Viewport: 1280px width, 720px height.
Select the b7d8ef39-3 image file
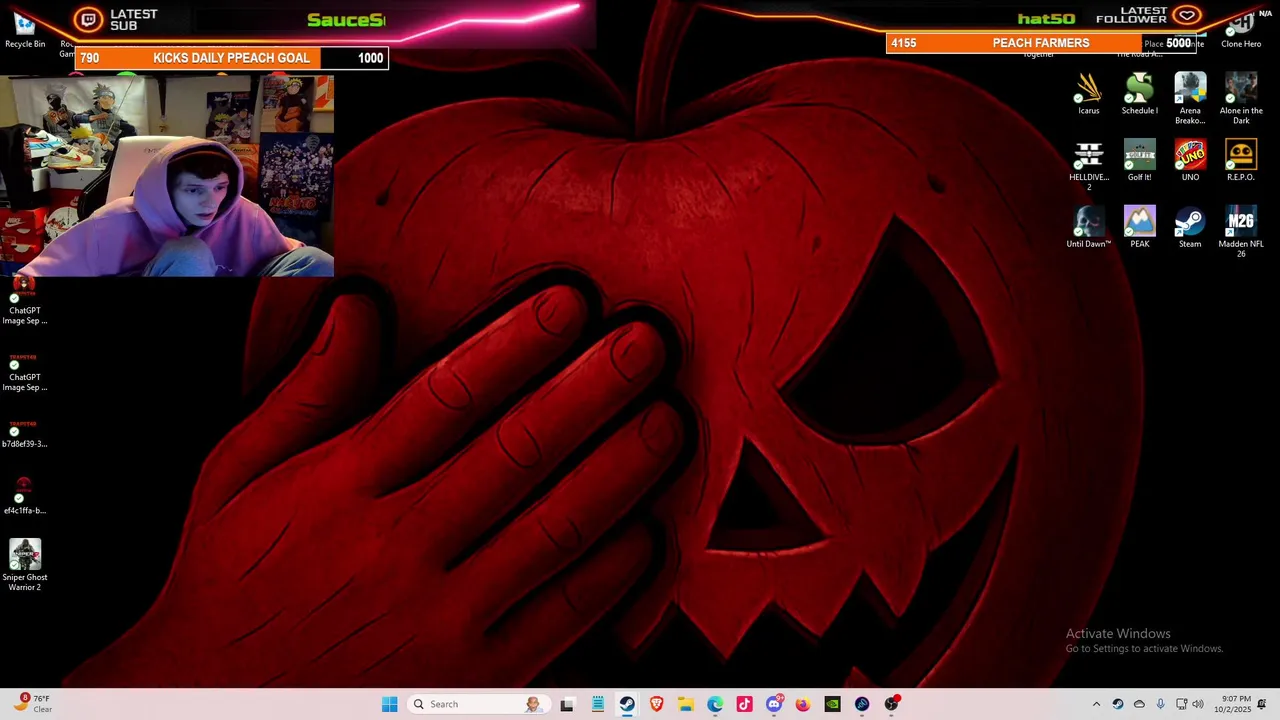[x=25, y=434]
